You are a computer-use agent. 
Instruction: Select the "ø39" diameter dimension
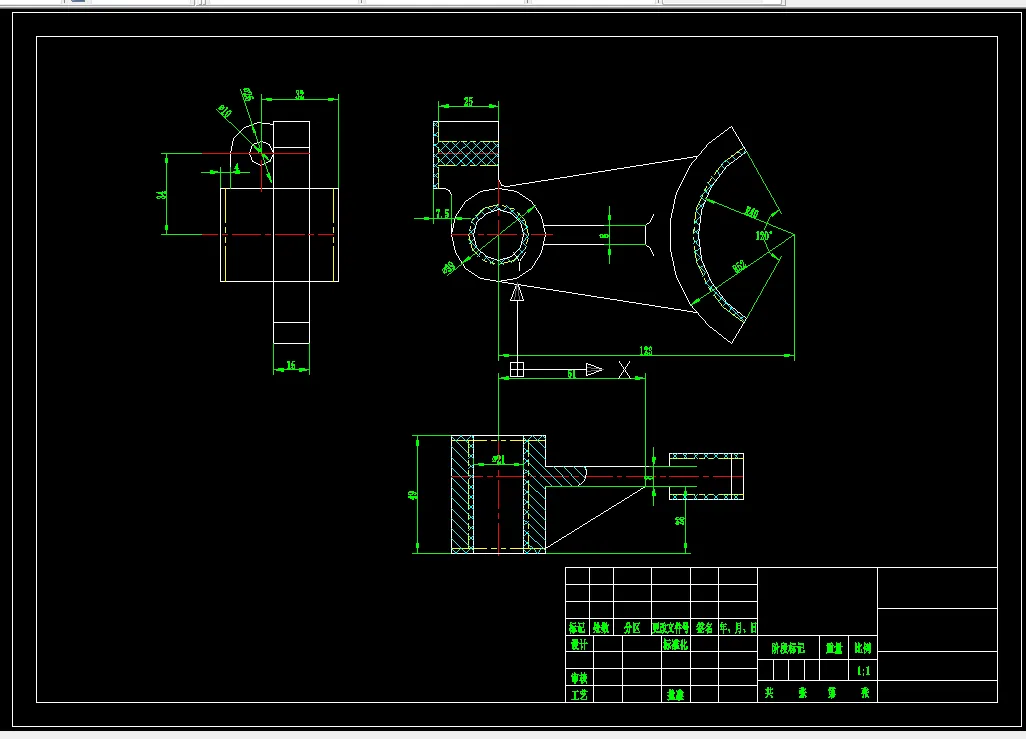tap(450, 267)
